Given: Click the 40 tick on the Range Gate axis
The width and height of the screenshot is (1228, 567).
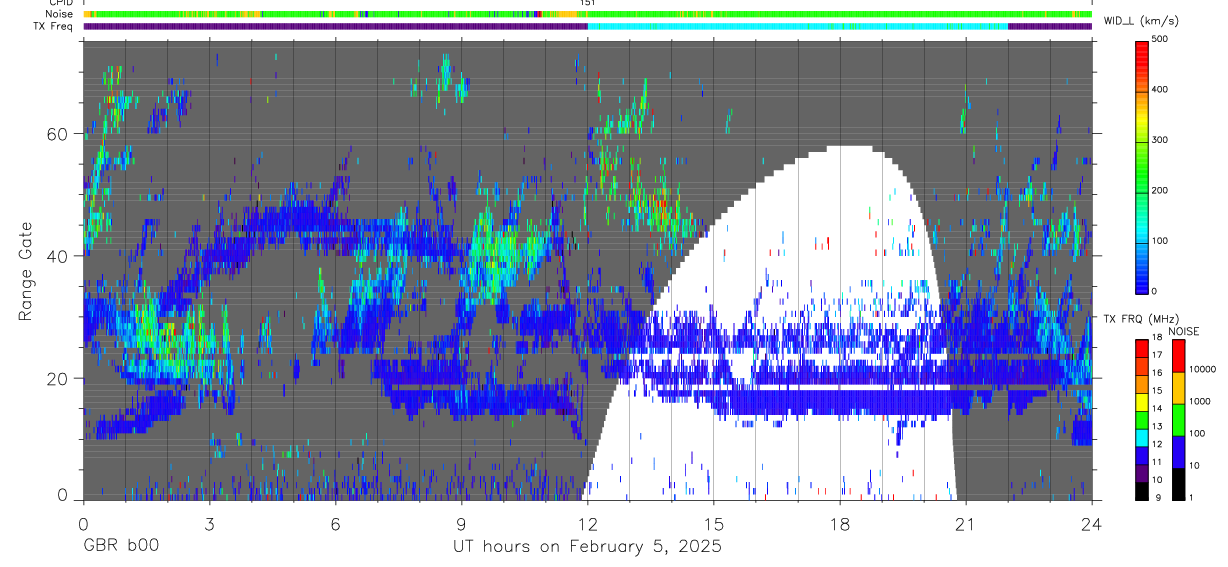Looking at the screenshot, I should tap(59, 256).
